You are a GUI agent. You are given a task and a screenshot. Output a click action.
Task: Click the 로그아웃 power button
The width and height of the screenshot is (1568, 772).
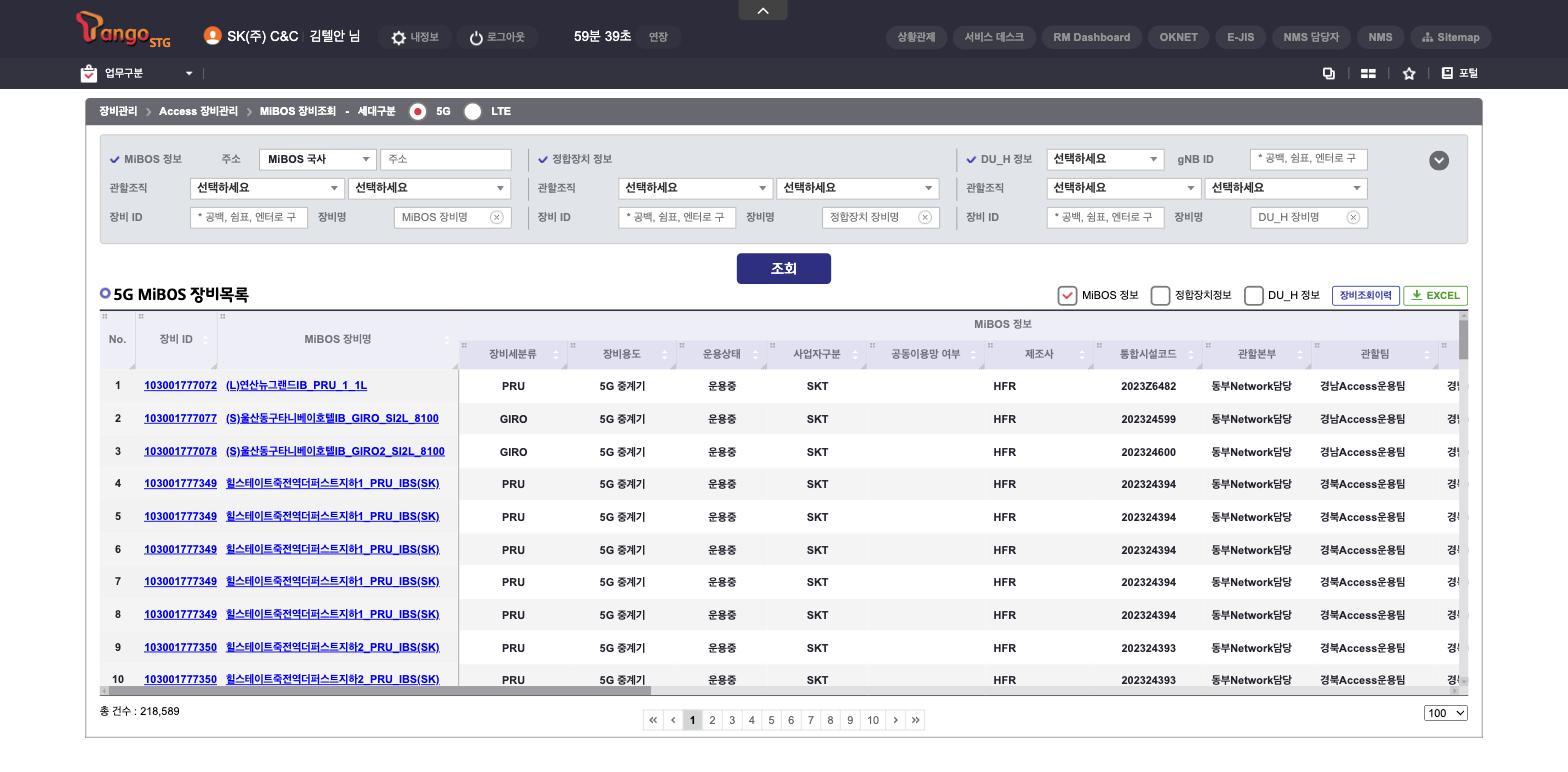(x=497, y=37)
